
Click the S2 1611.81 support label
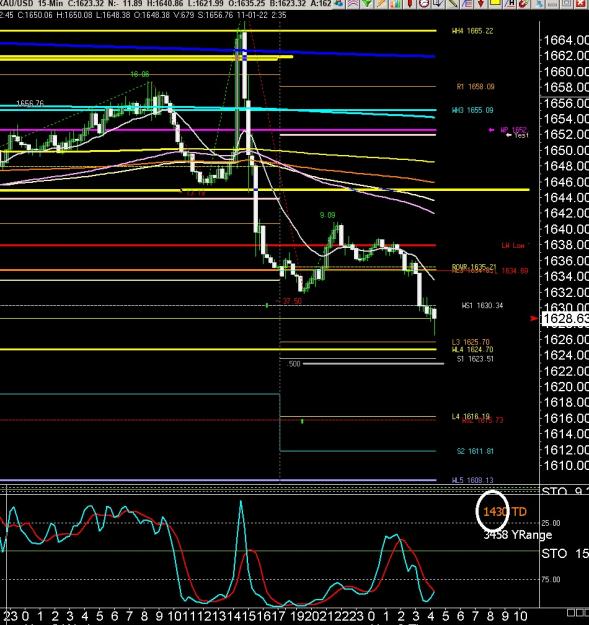475,451
